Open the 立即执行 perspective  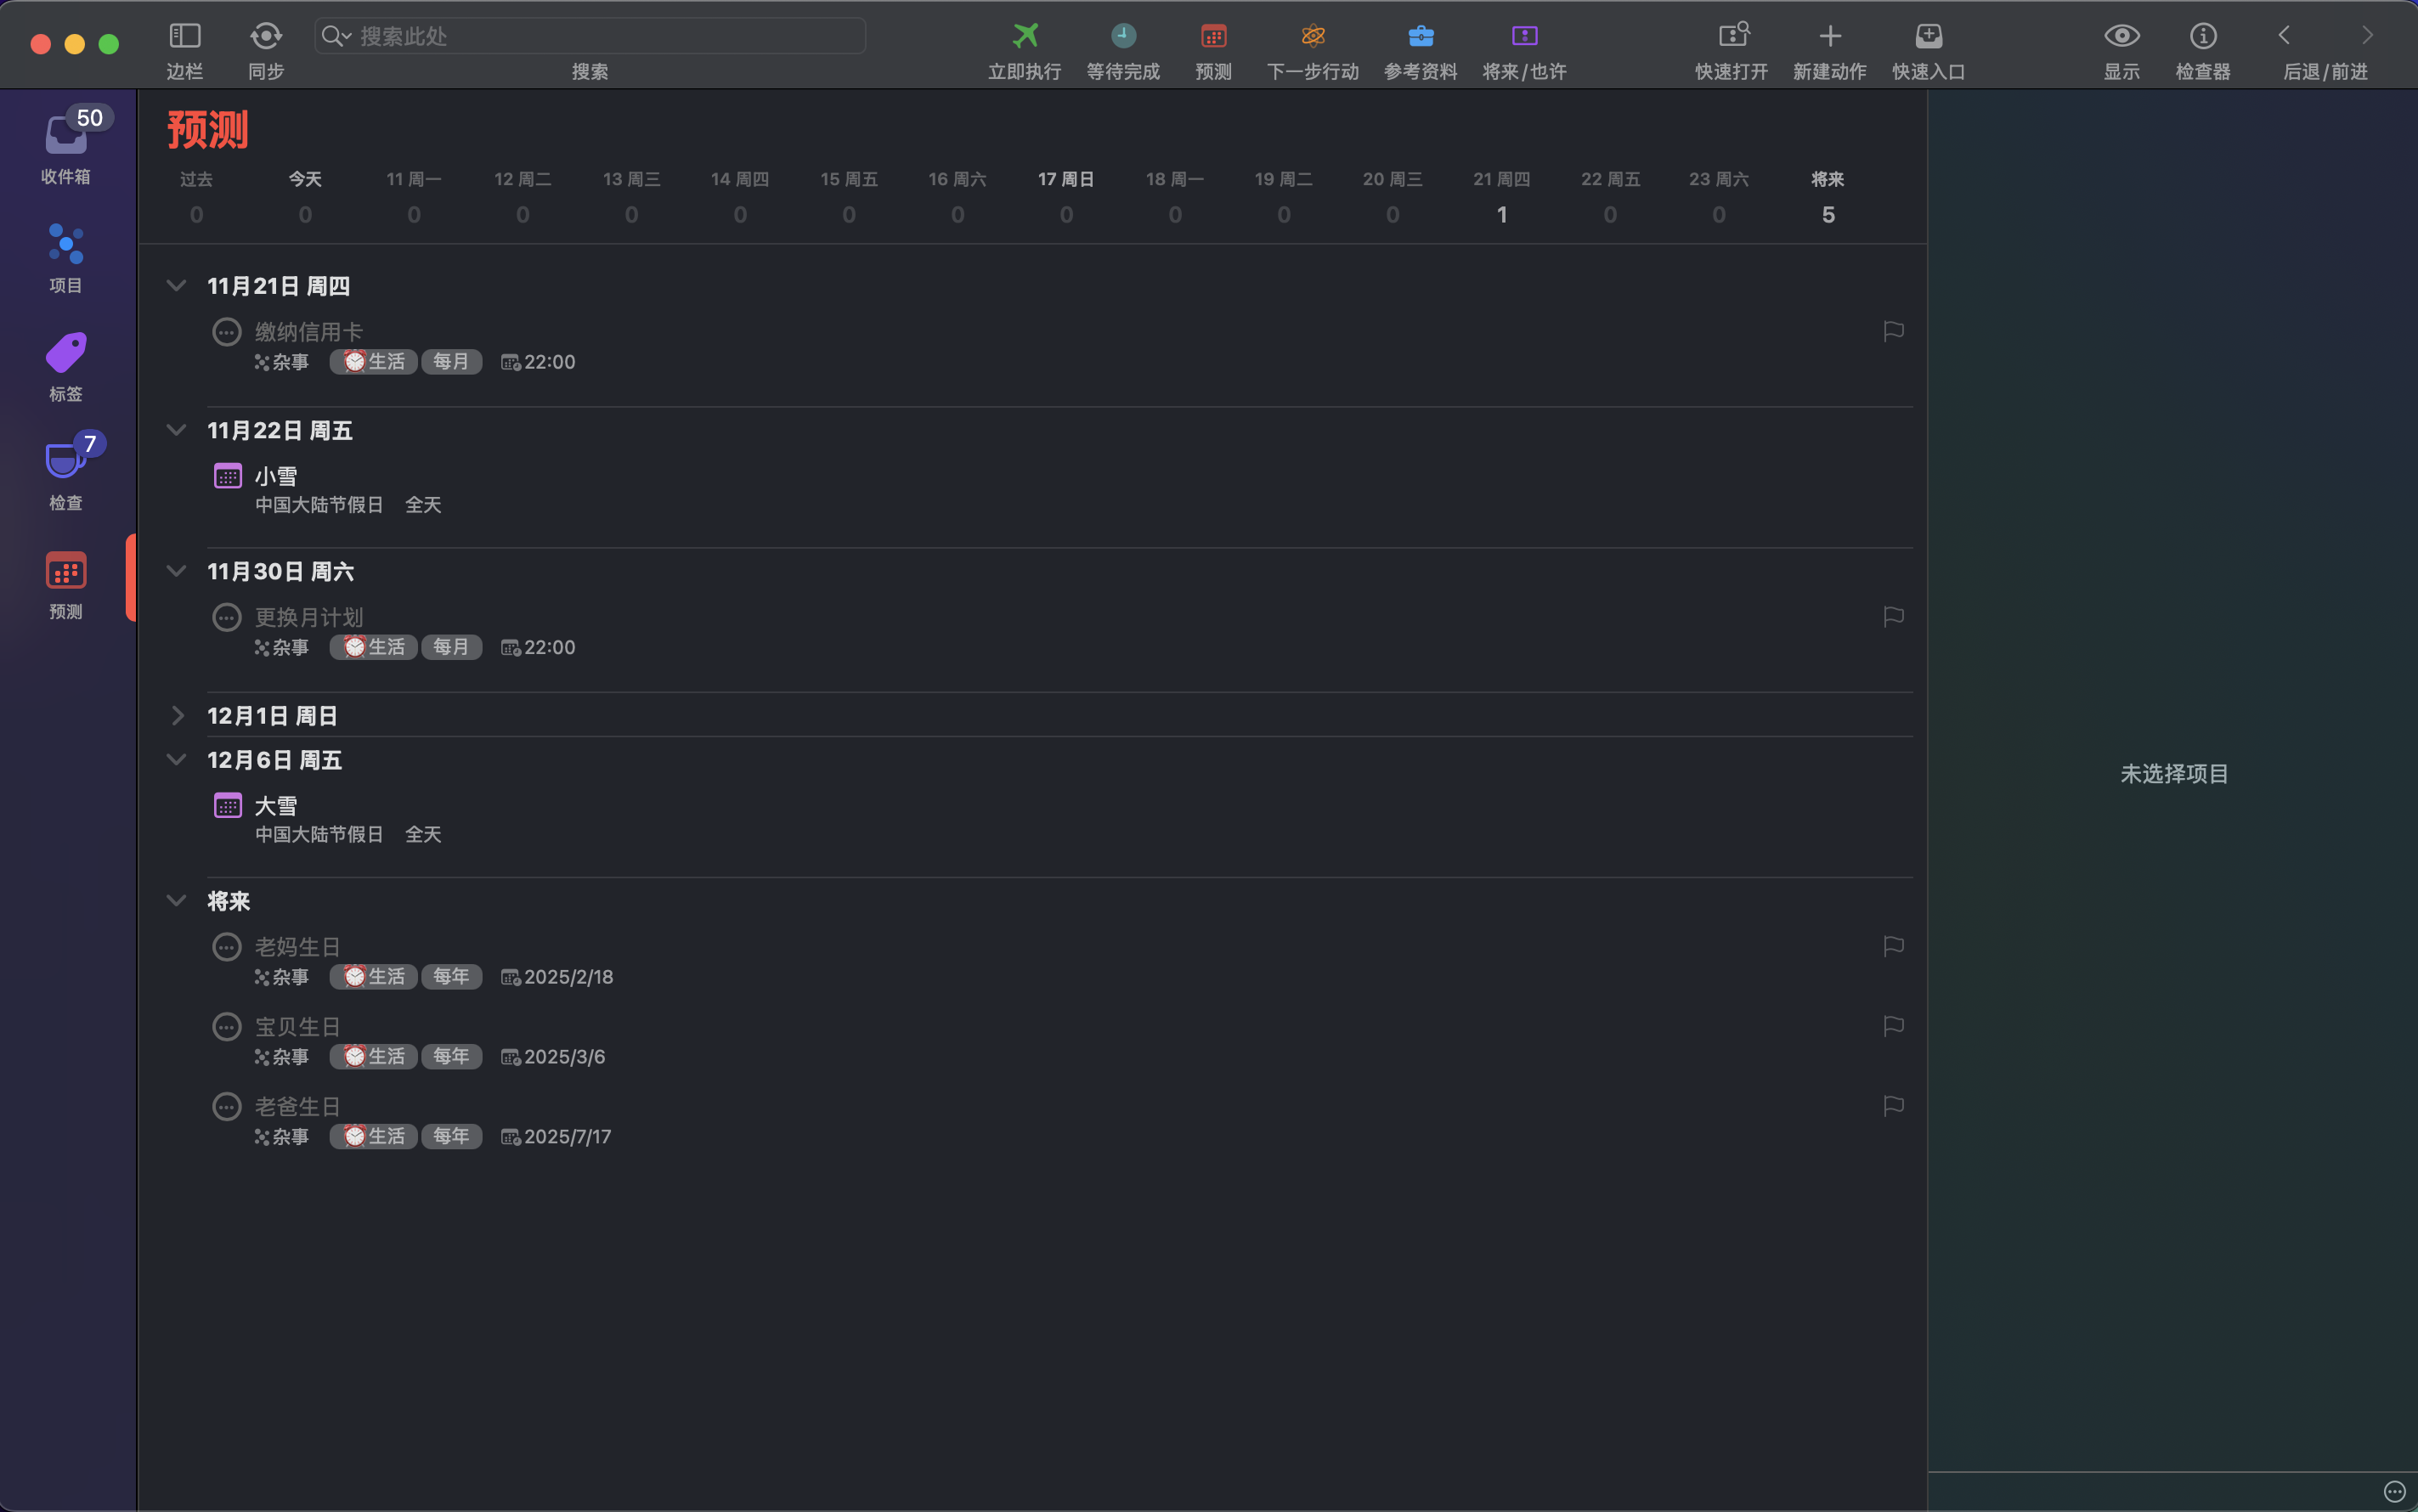(x=1025, y=36)
